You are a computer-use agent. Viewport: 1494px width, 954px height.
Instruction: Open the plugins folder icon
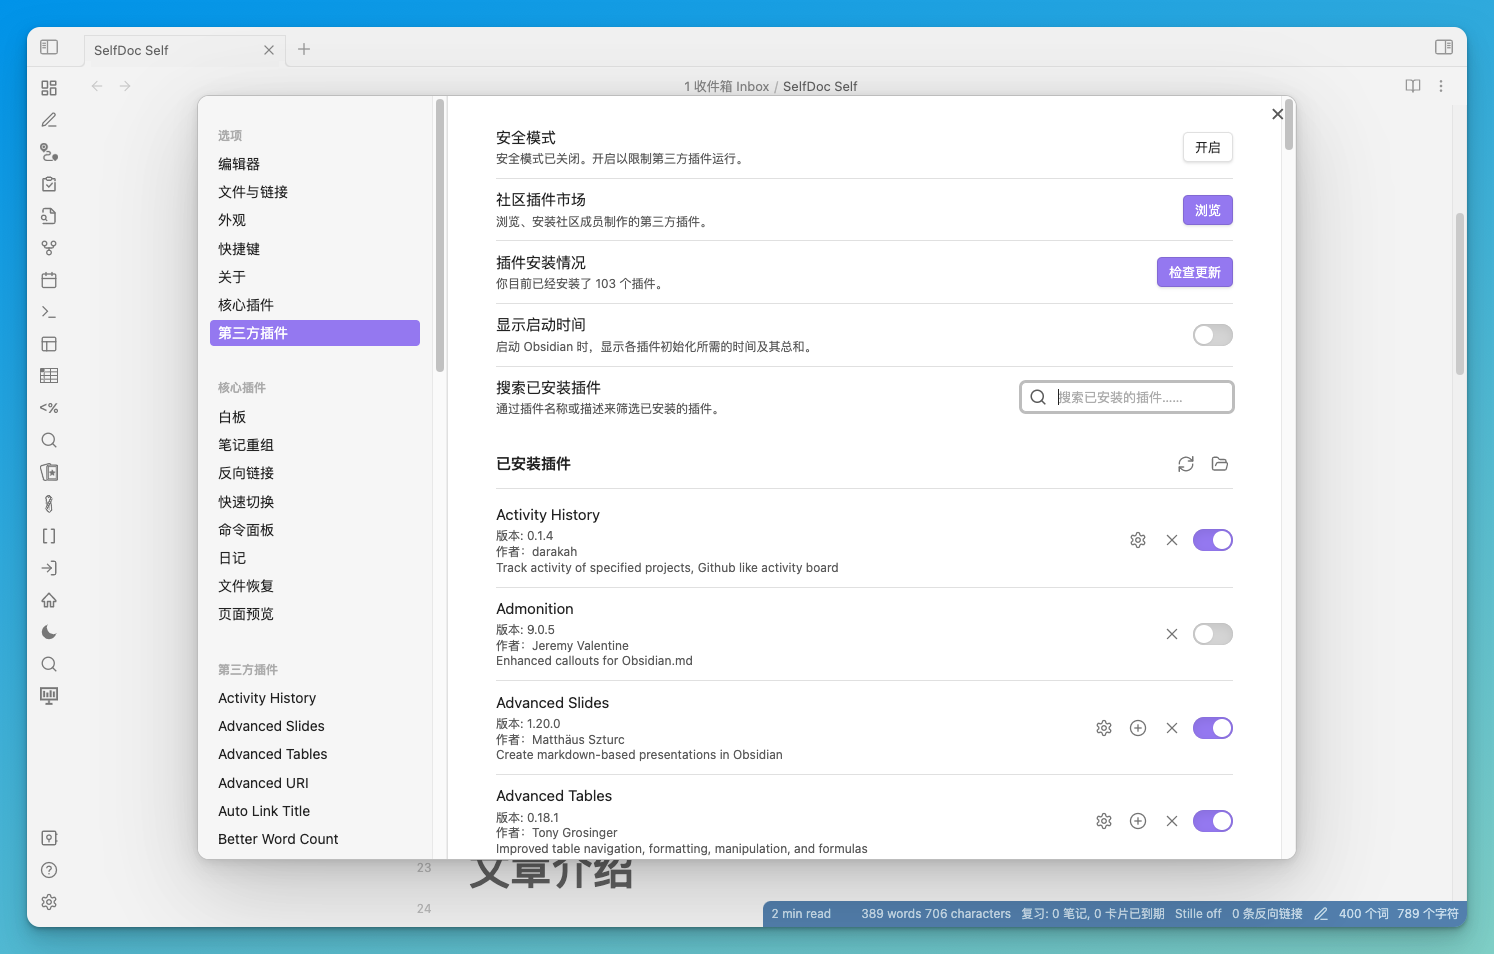tap(1219, 463)
